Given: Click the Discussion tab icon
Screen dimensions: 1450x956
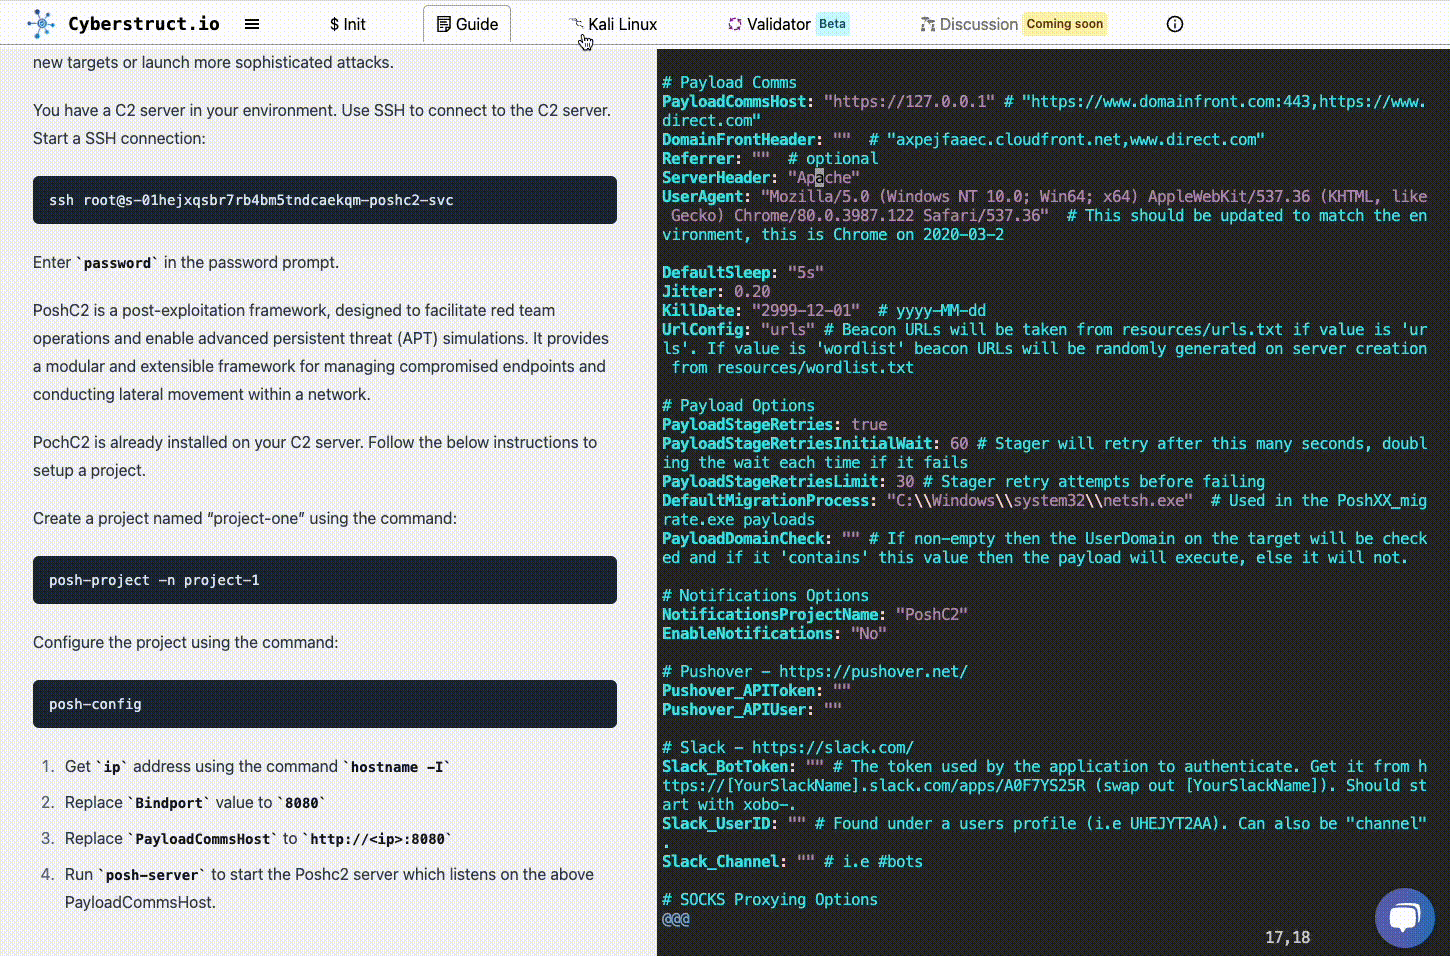Looking at the screenshot, I should [927, 24].
